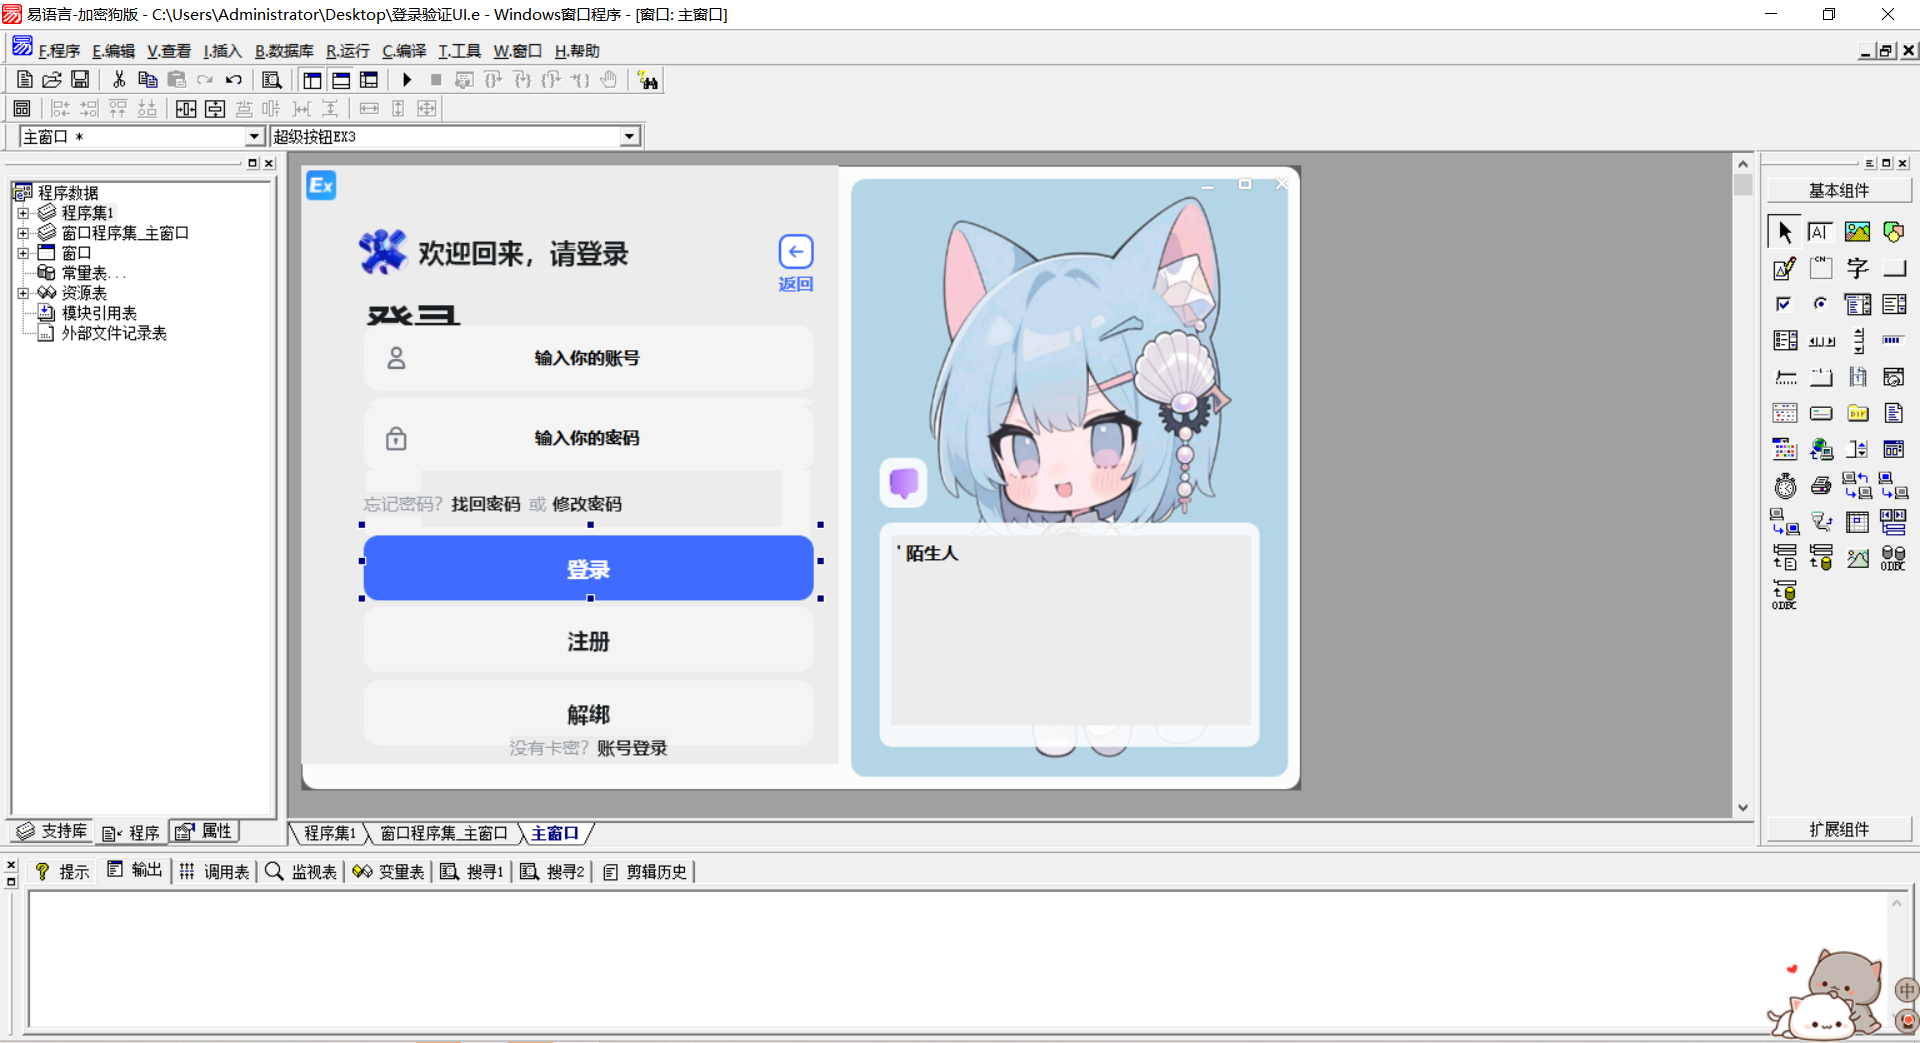Image resolution: width=1920 pixels, height=1043 pixels.
Task: Open the 主窗口 window selector dropdown
Action: pos(256,136)
